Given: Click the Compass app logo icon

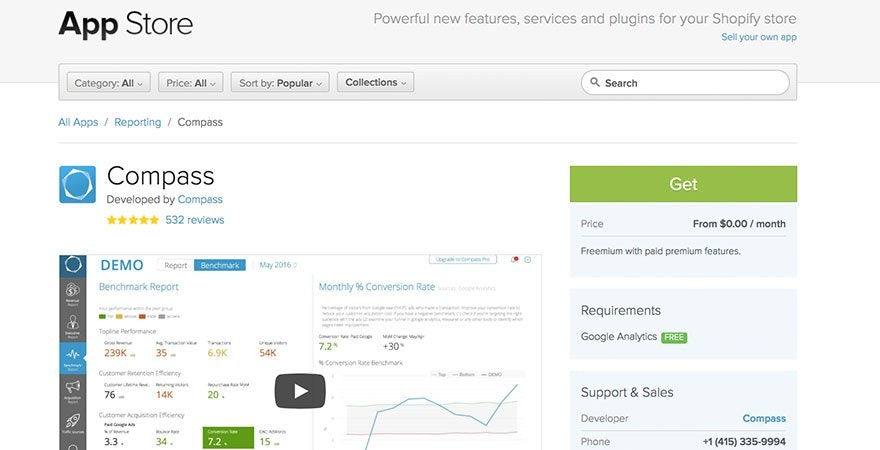Looking at the screenshot, I should [77, 185].
